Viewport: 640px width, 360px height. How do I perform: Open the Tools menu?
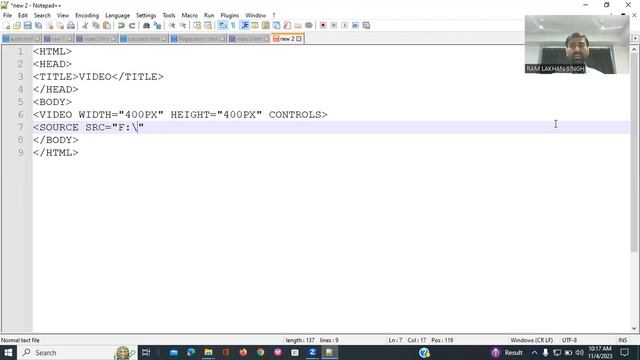[x=169, y=15]
